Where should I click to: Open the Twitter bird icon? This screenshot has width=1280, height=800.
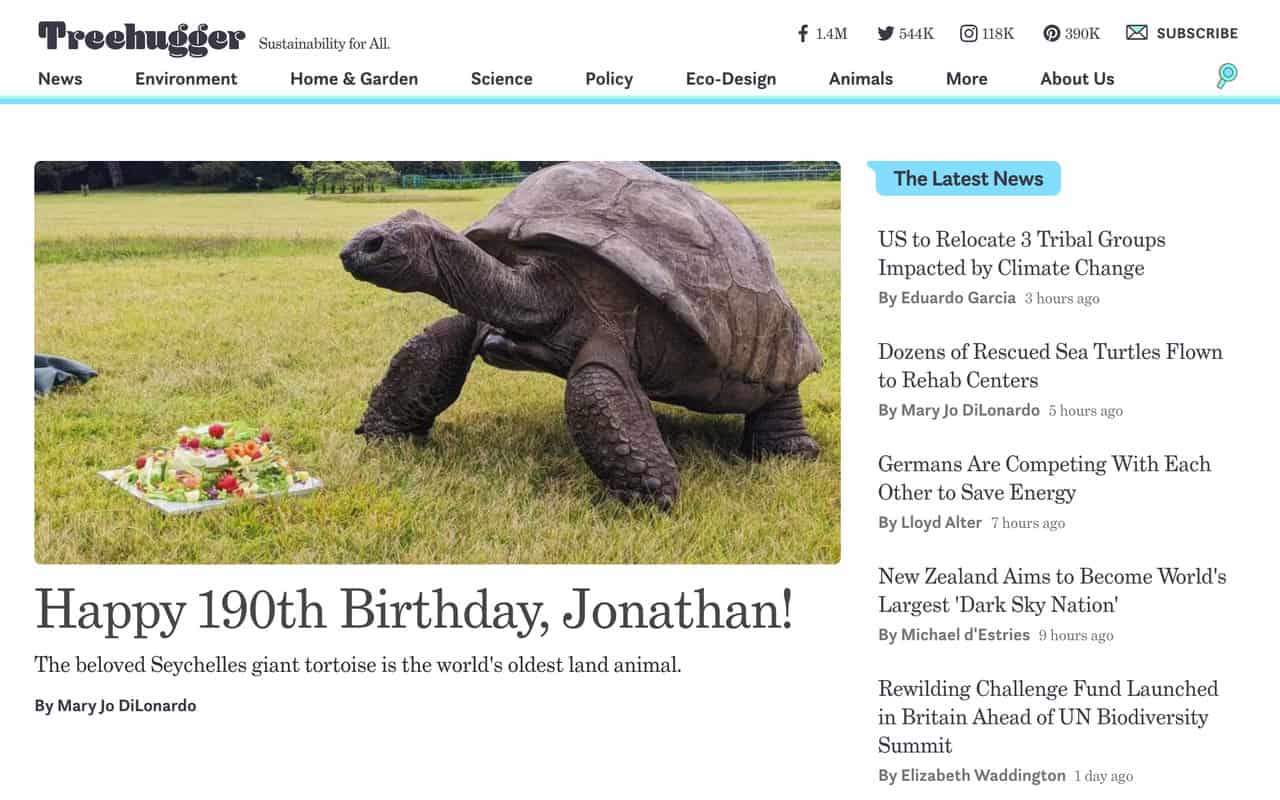point(885,33)
